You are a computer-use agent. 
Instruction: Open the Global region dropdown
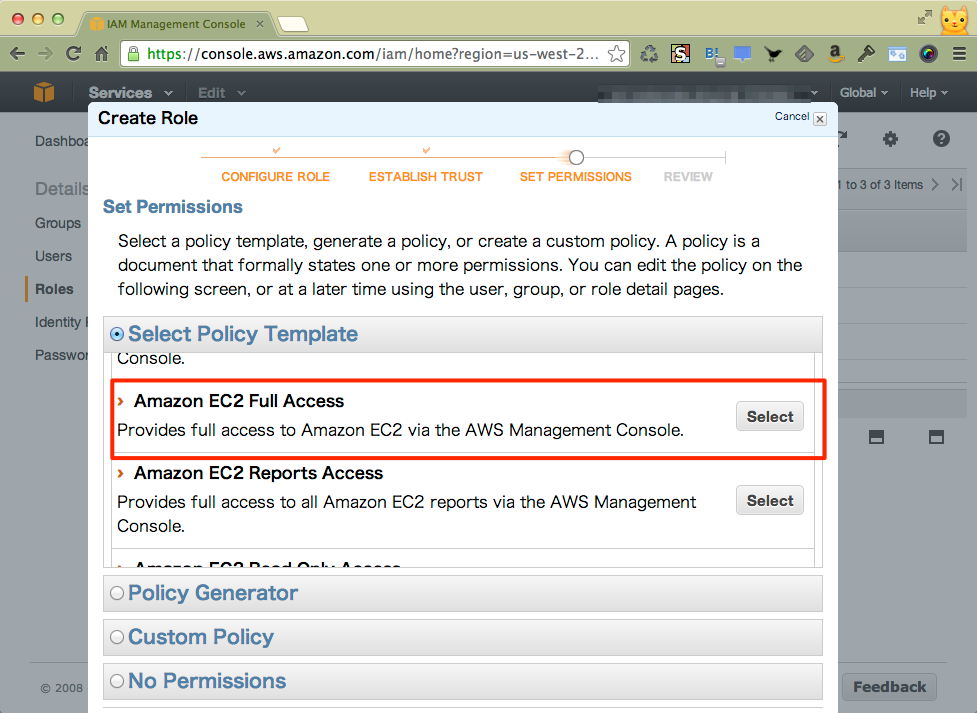click(863, 93)
